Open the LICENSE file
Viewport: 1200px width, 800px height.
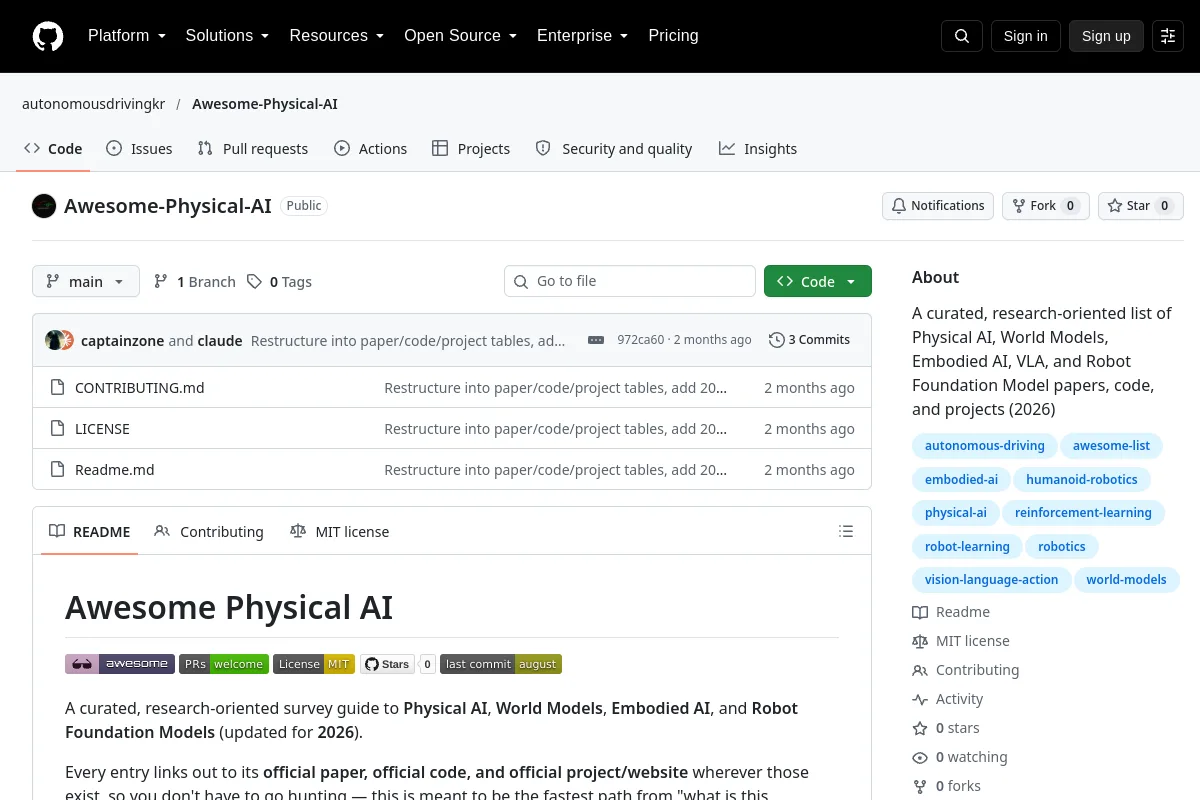(x=102, y=429)
